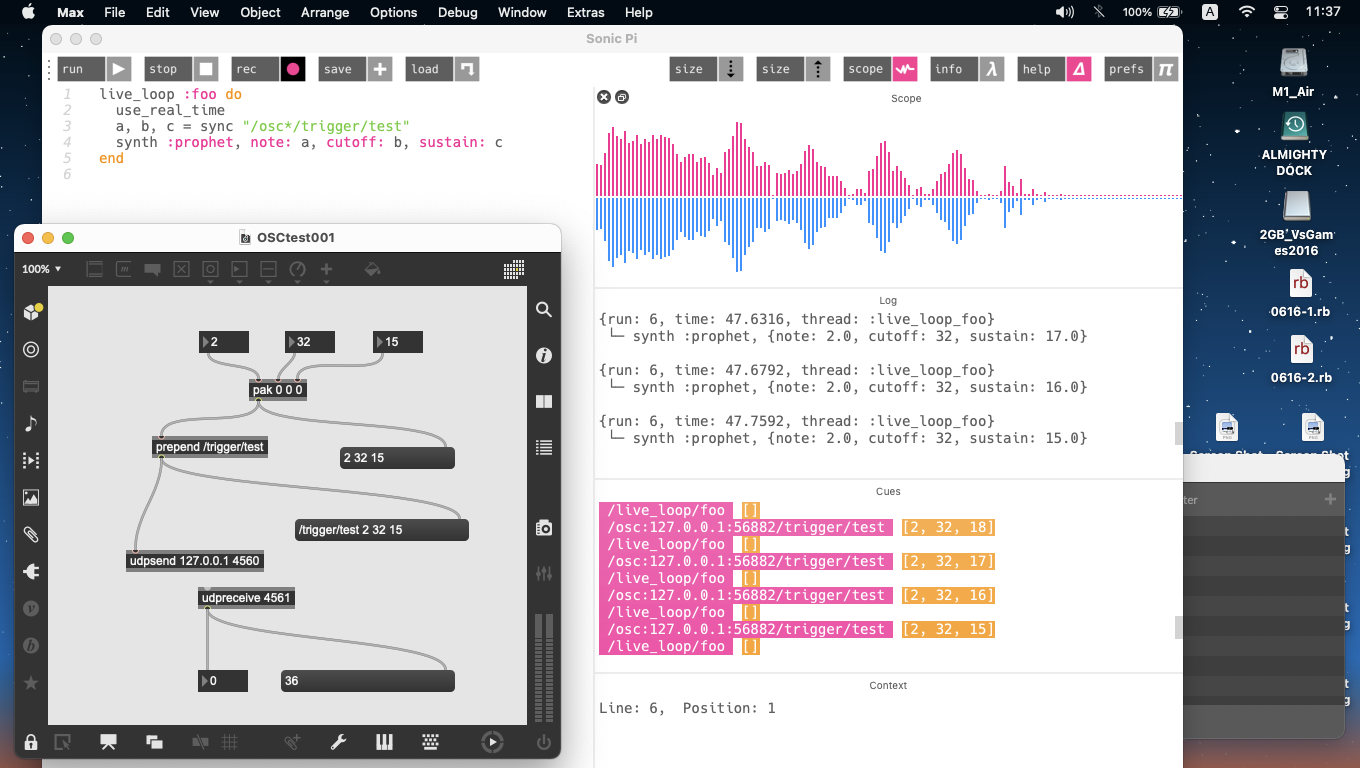The height and width of the screenshot is (768, 1360).
Task: Toggle patcher lock at bottom left
Action: [31, 742]
